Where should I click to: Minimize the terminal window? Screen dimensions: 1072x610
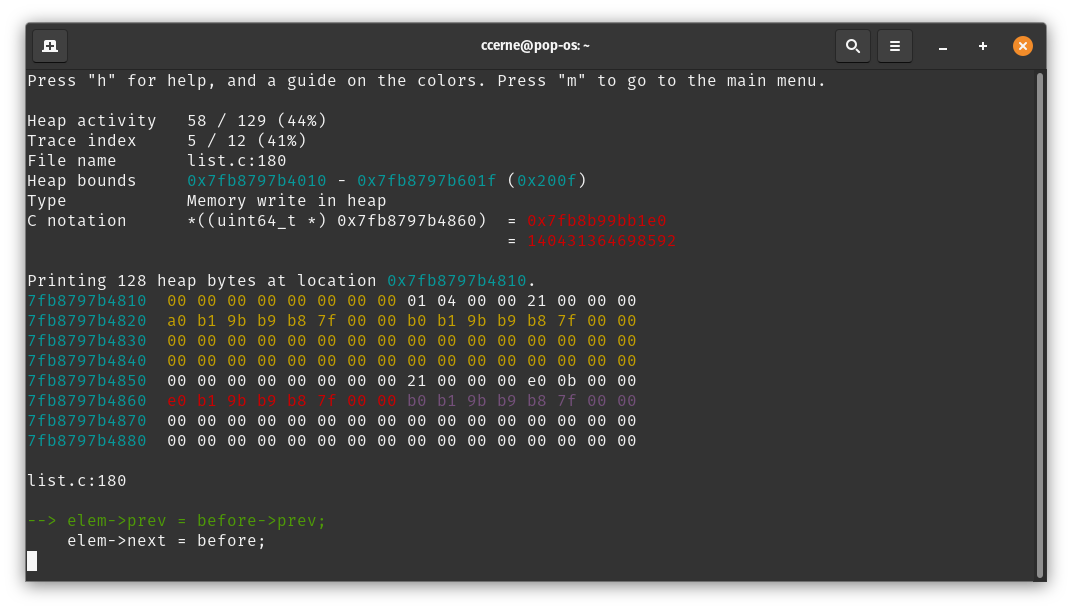point(942,46)
